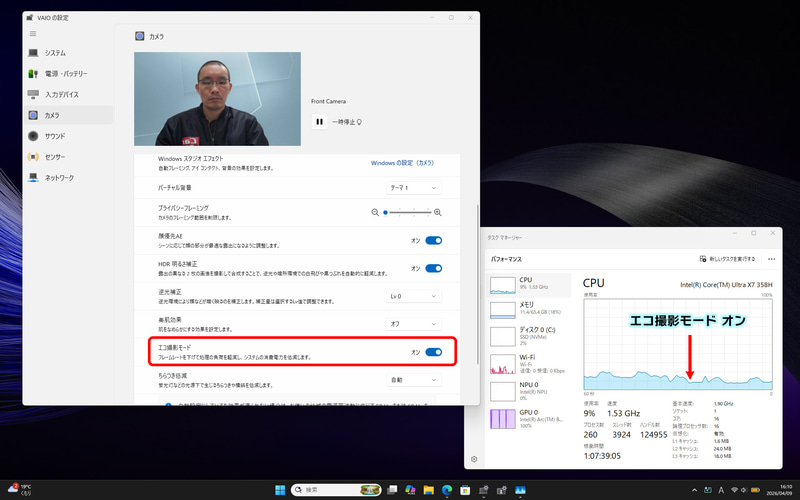Screen dimensions: 800x500
Task: Select Wi-Fi in Task Manager performance list
Action: tap(530, 364)
